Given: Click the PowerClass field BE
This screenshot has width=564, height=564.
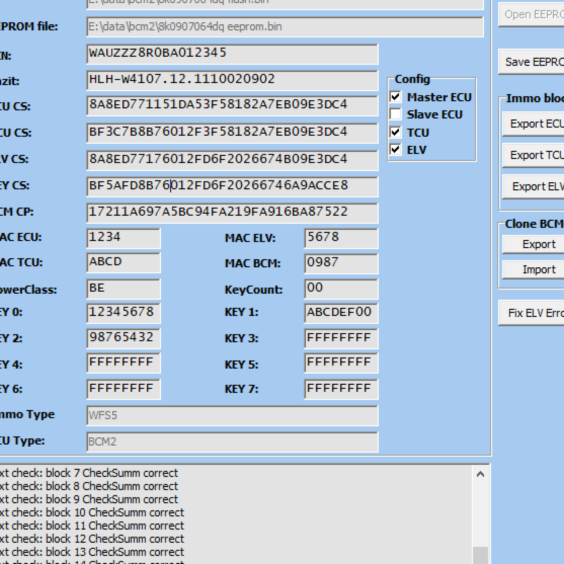Looking at the screenshot, I should [x=123, y=289].
